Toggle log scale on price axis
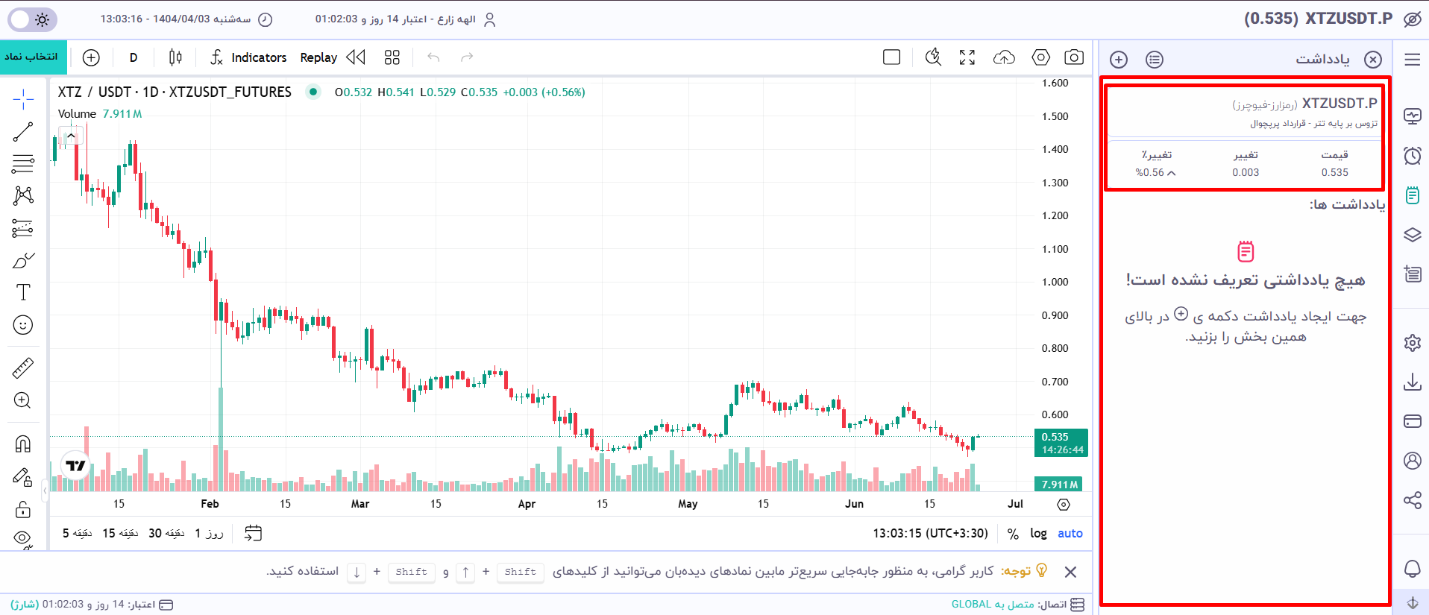The image size is (1429, 615). [x=1040, y=533]
